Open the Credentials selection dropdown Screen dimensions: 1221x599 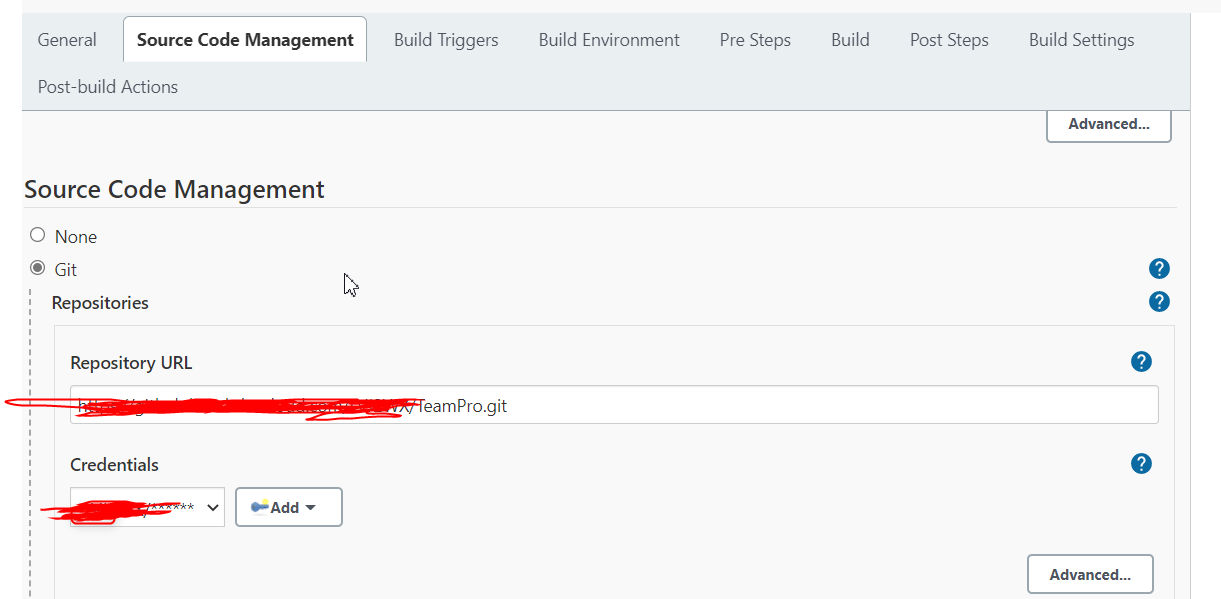(146, 506)
